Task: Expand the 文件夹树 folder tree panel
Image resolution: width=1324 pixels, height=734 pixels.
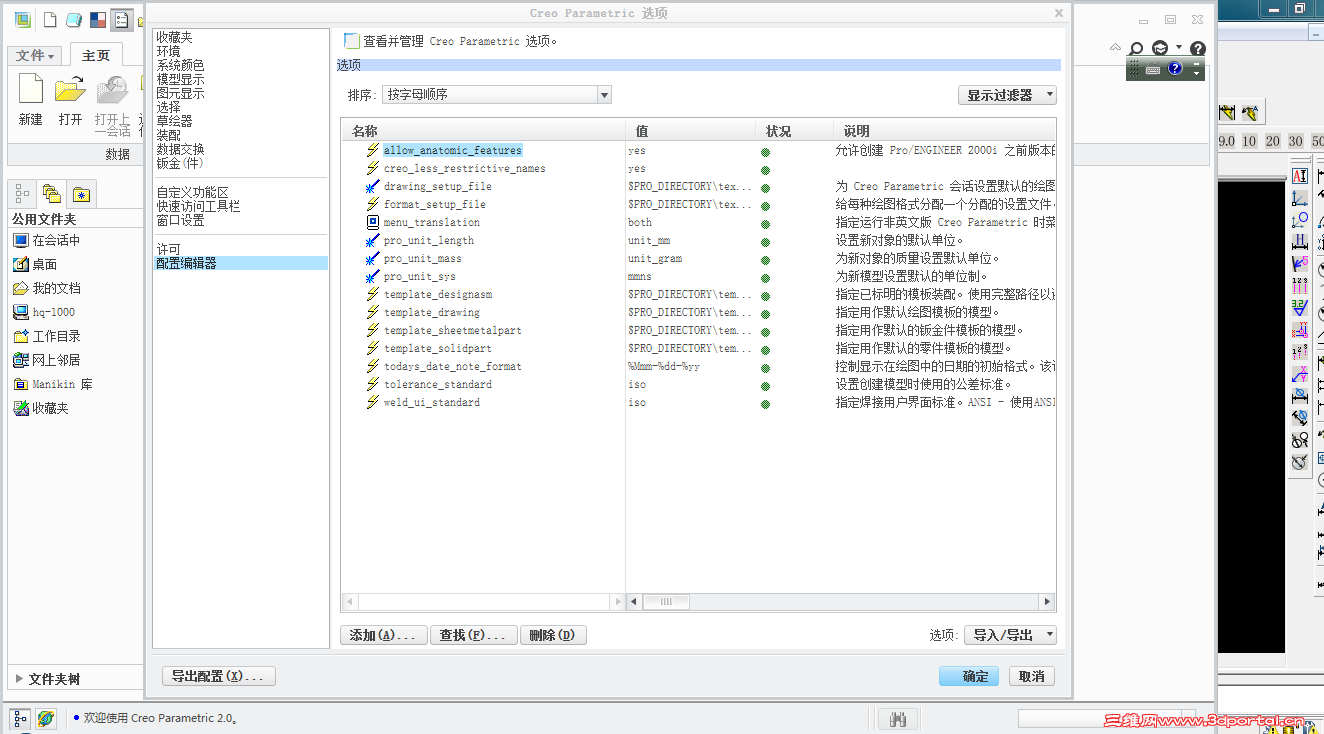Action: (x=19, y=679)
